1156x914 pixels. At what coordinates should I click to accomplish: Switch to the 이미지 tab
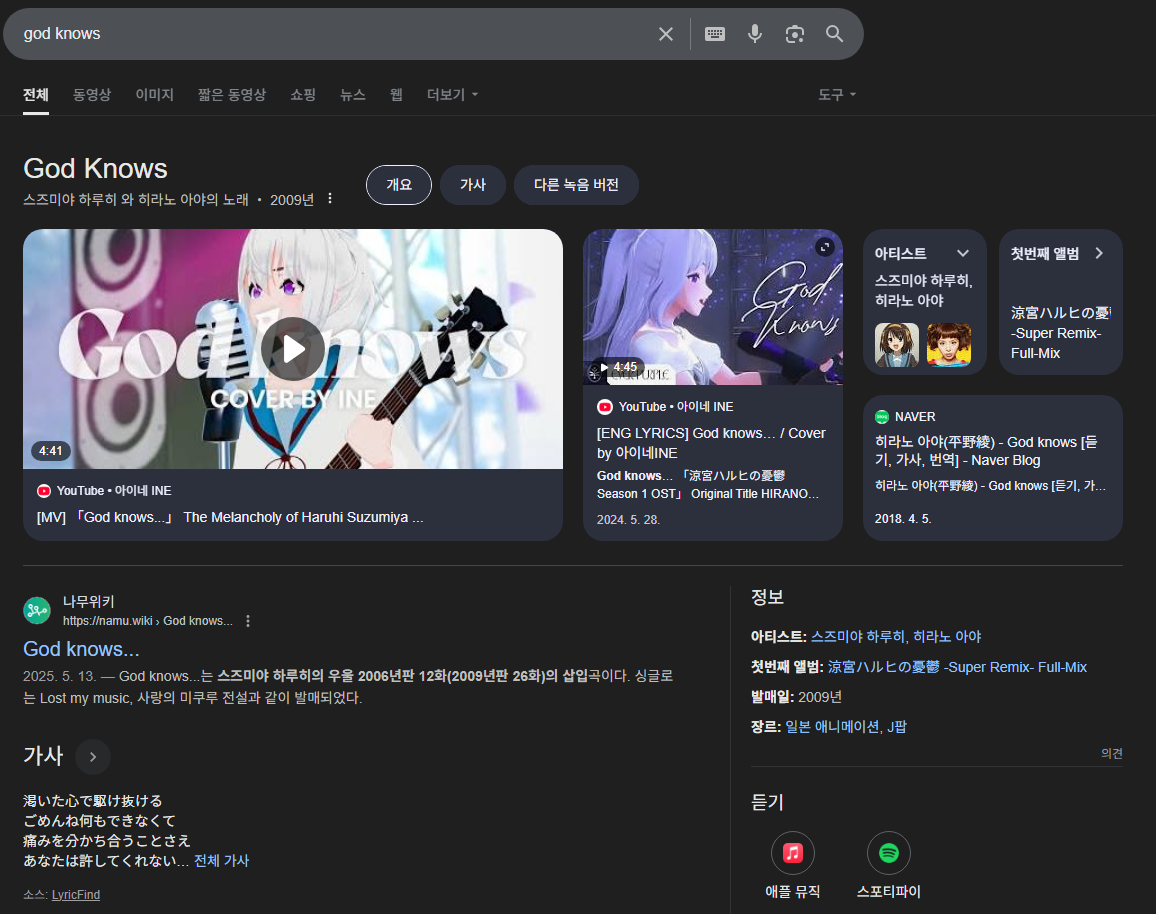(x=155, y=95)
